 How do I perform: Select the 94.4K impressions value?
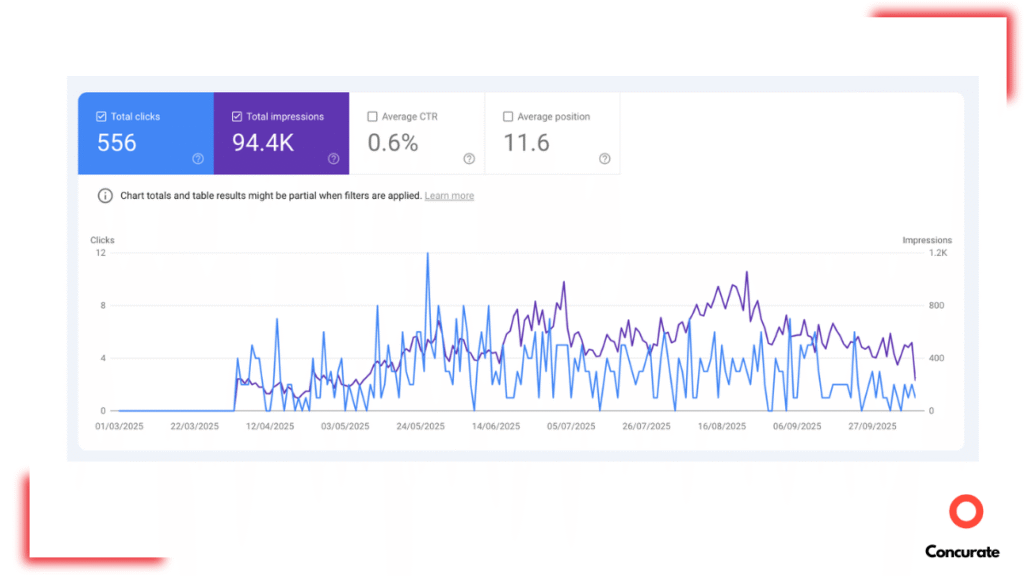[263, 143]
